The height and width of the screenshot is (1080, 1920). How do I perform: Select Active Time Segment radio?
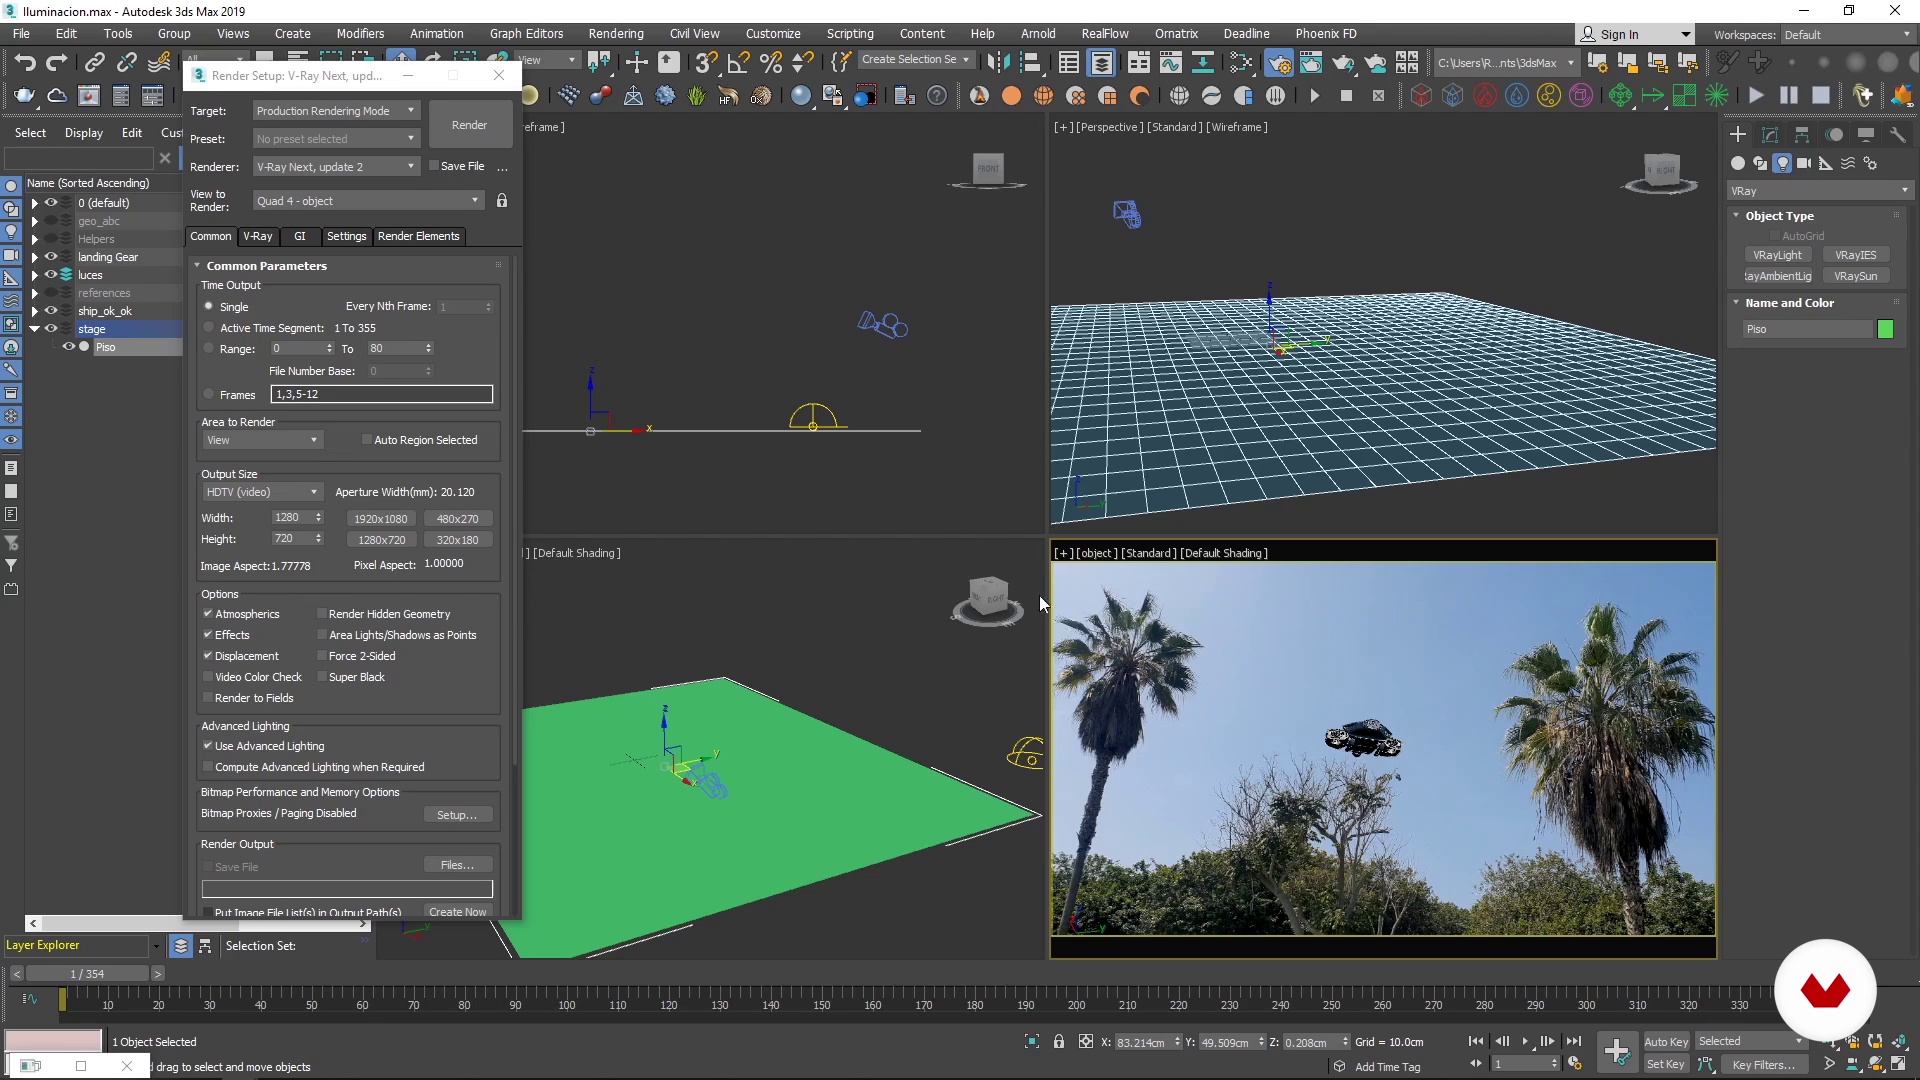coord(209,328)
